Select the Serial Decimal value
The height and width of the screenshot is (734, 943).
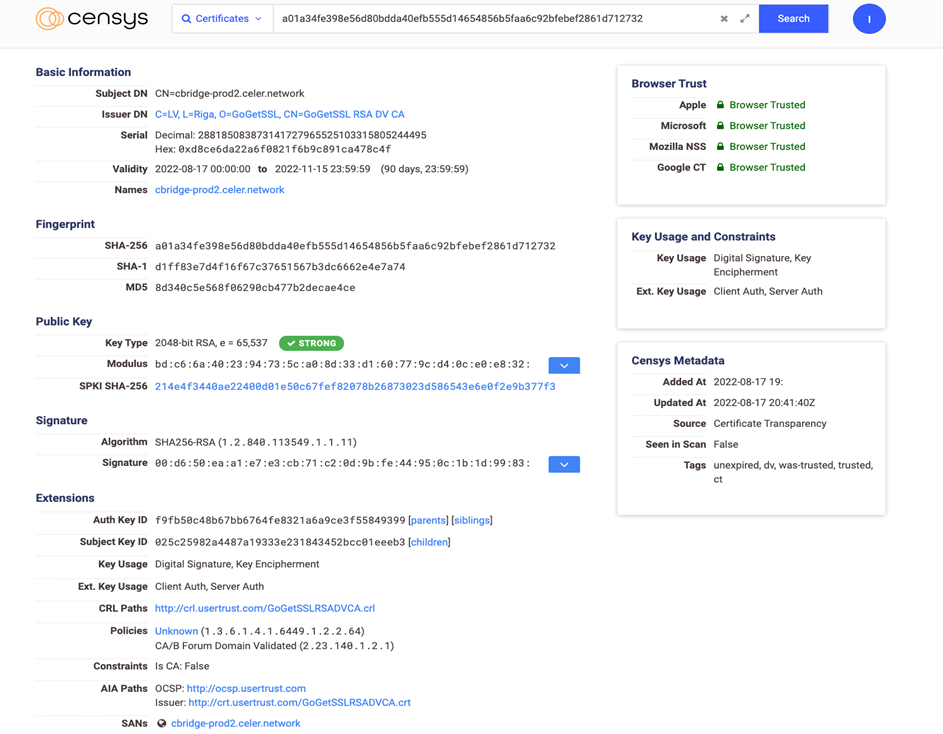point(312,135)
